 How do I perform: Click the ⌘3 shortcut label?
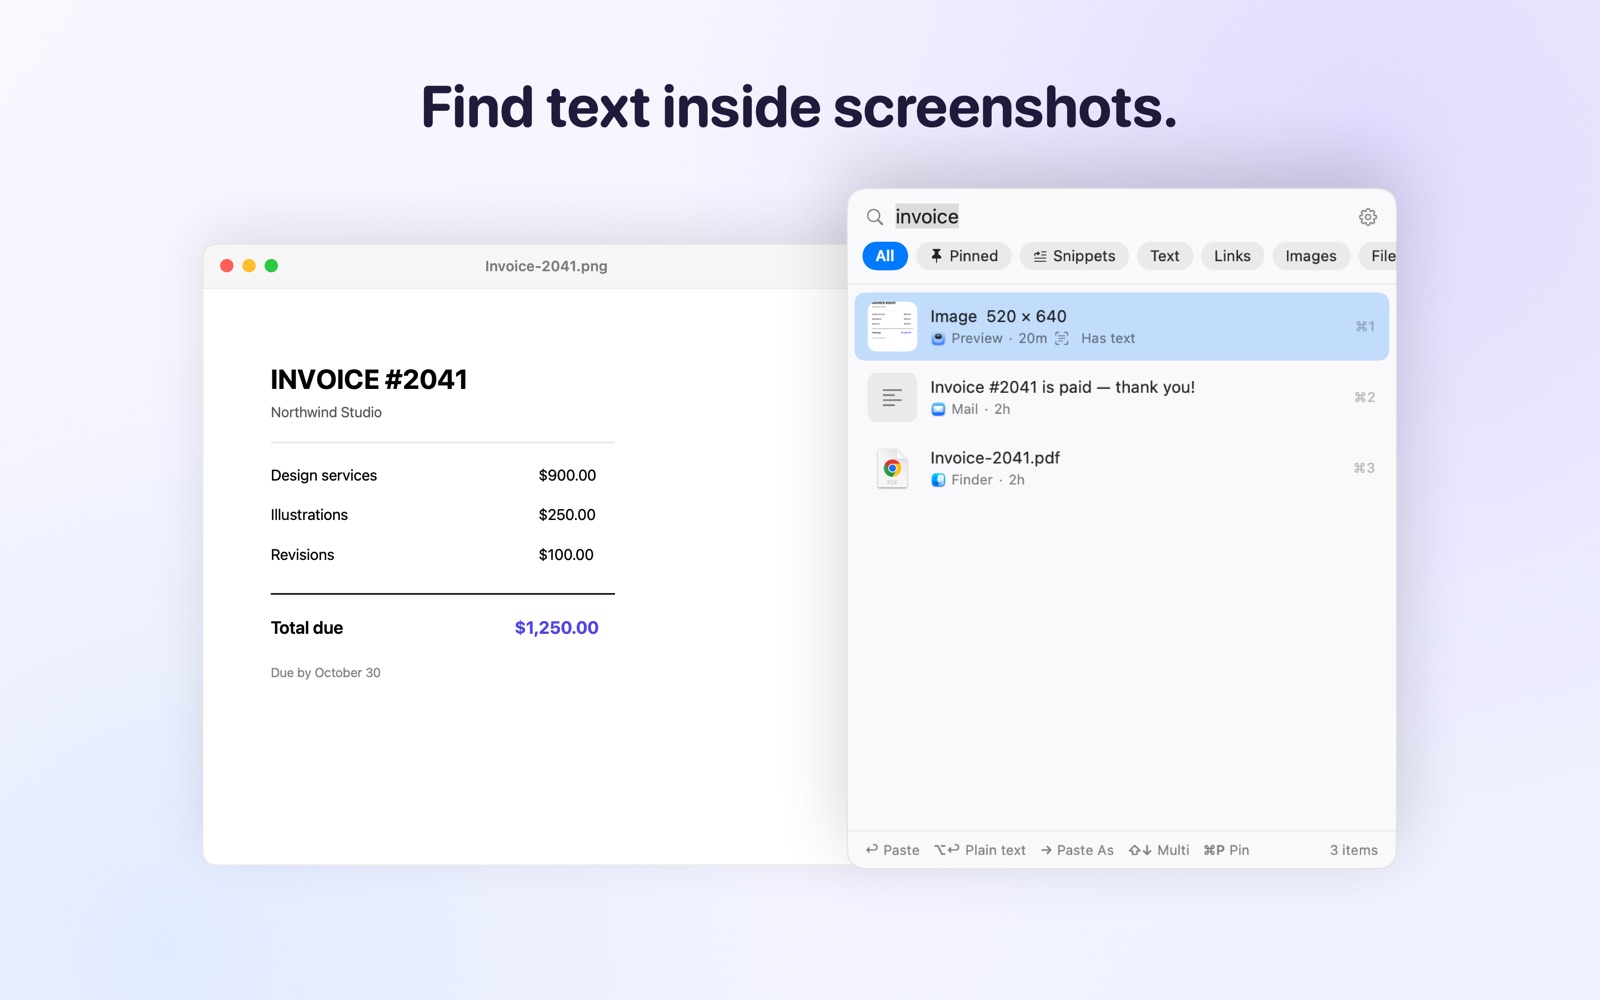click(x=1364, y=468)
